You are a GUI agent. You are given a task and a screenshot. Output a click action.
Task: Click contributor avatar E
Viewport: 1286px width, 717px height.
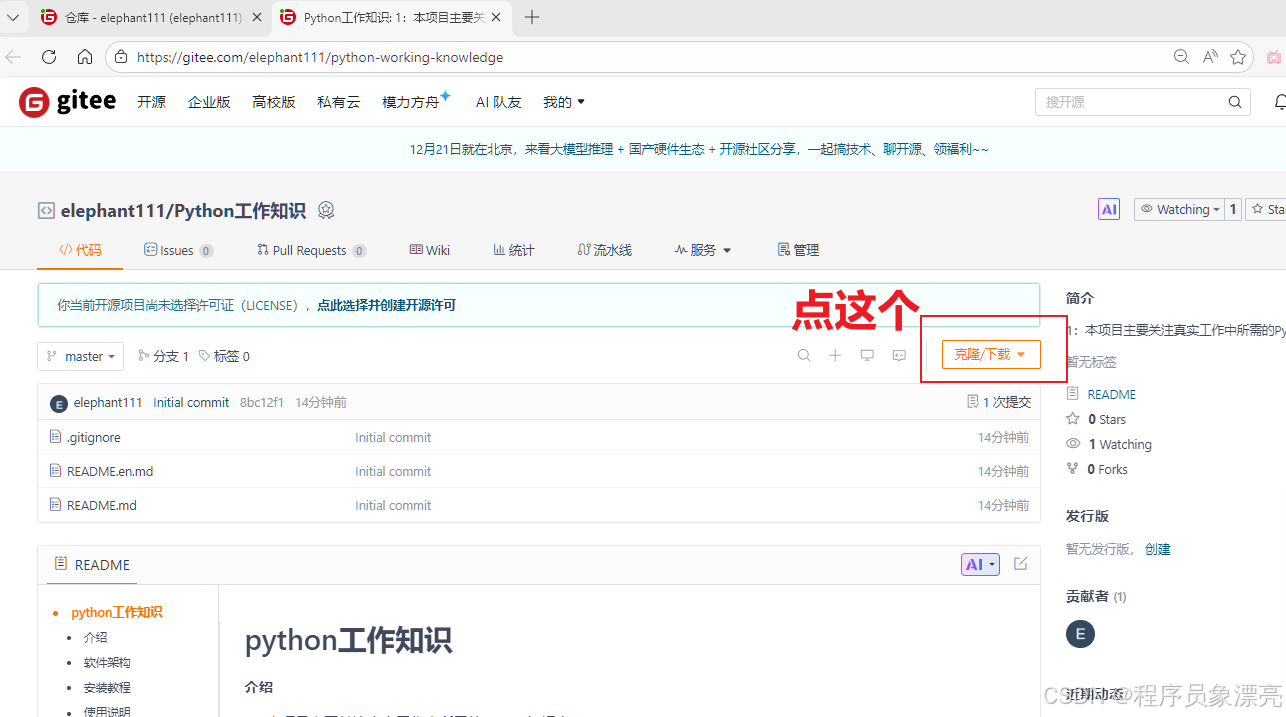1080,634
